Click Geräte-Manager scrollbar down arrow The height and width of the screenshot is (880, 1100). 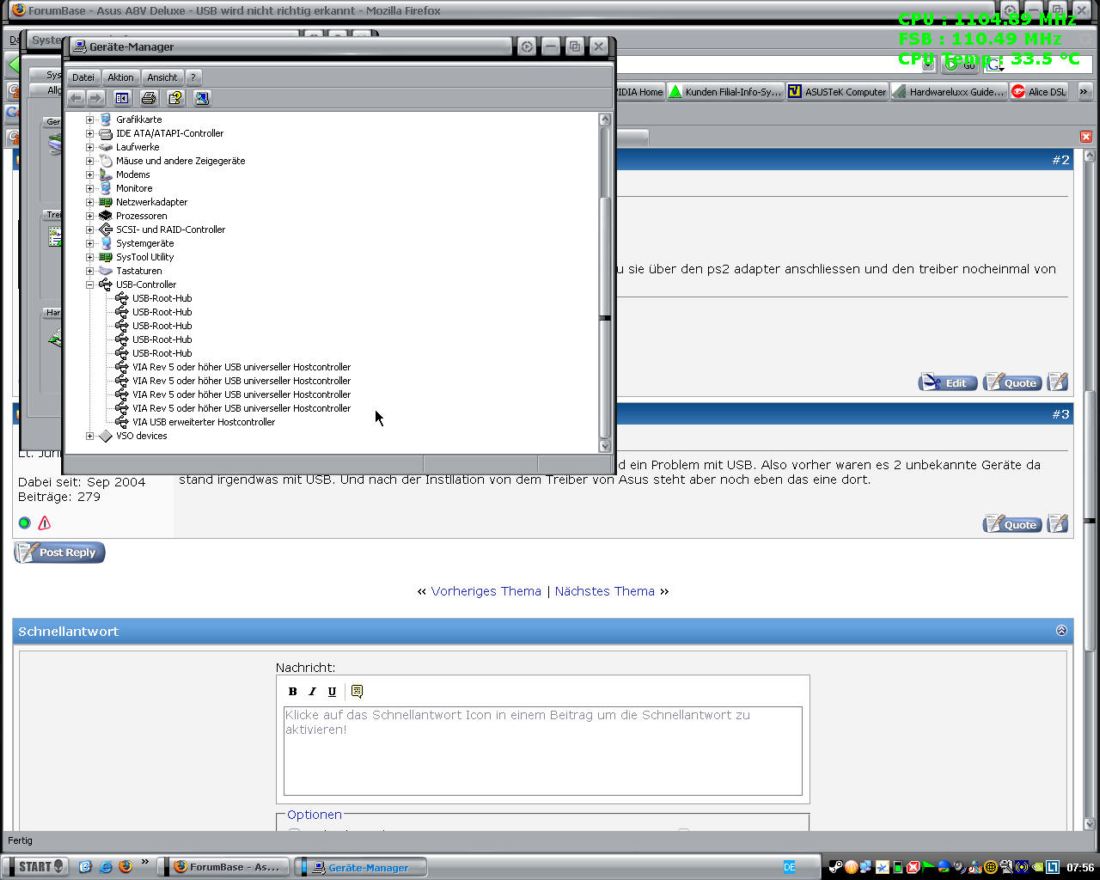point(605,446)
